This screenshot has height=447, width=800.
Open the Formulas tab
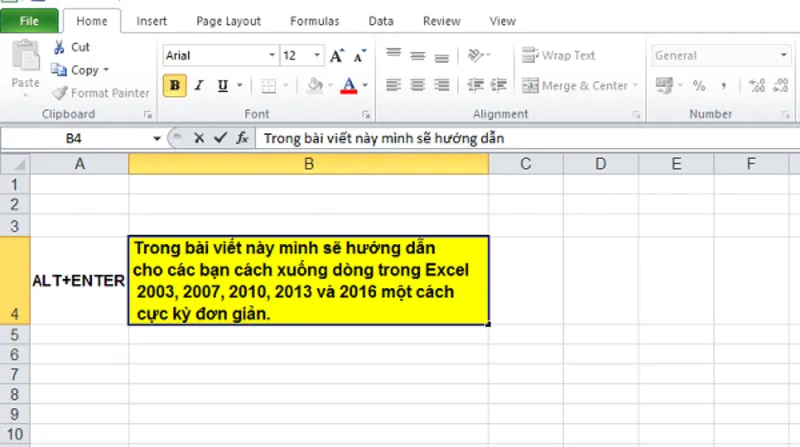[x=314, y=21]
